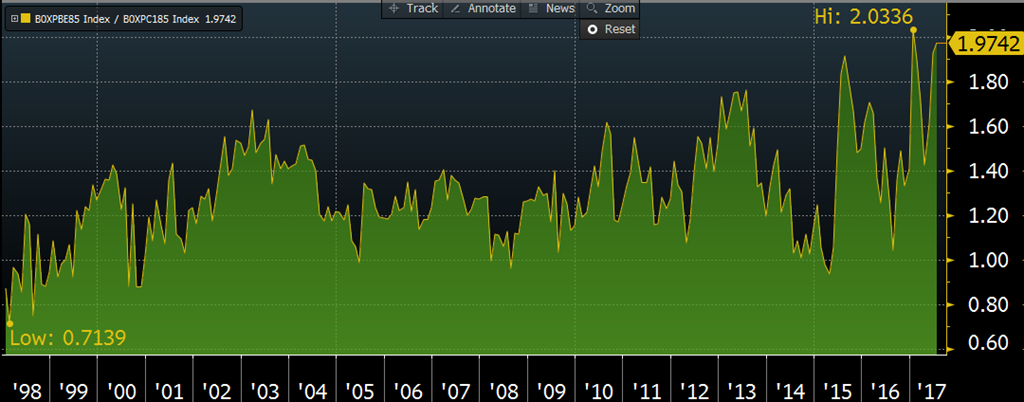The image size is (1024, 402).
Task: Select the 1.9742 last value tag
Action: point(988,43)
